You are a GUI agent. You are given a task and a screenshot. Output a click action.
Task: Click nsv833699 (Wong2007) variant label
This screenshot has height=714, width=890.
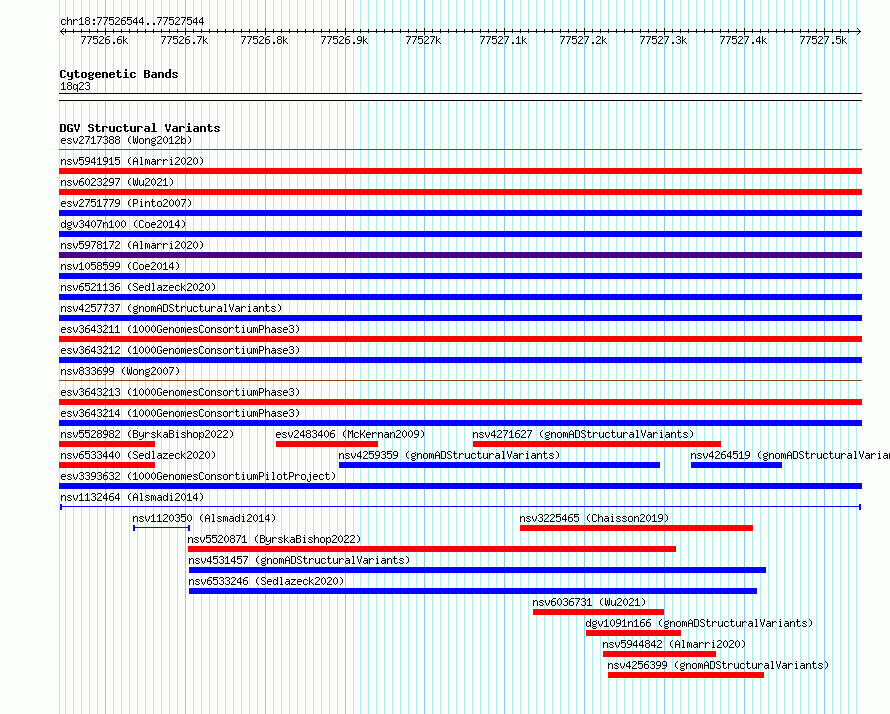point(120,371)
